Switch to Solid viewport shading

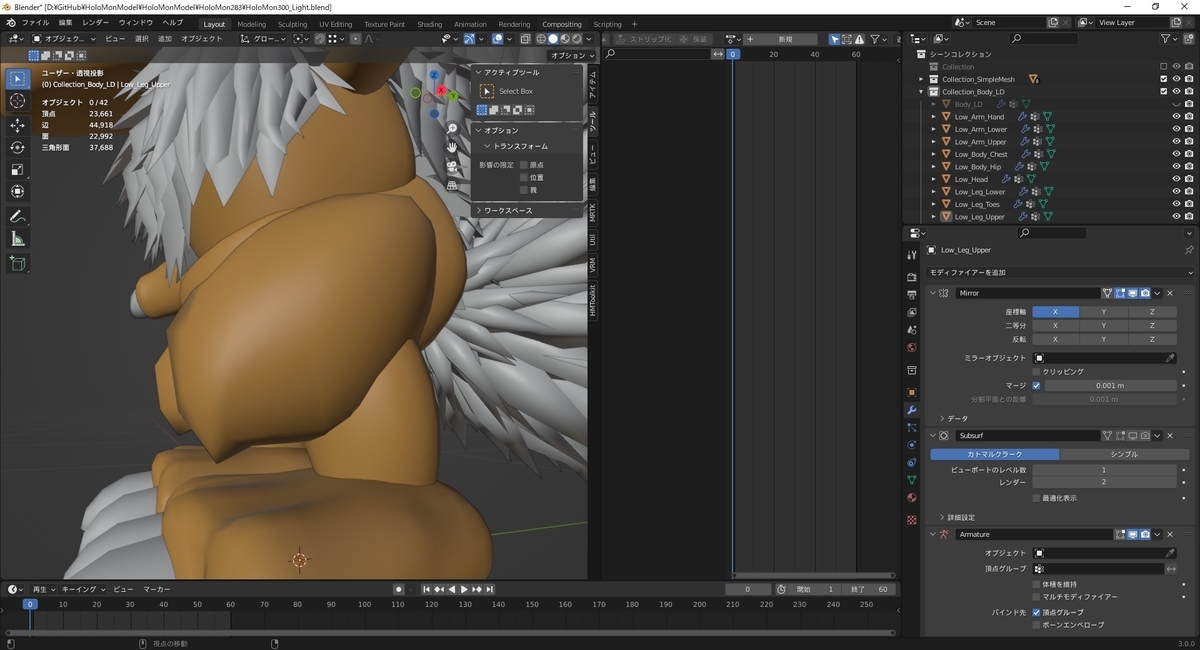pos(553,39)
